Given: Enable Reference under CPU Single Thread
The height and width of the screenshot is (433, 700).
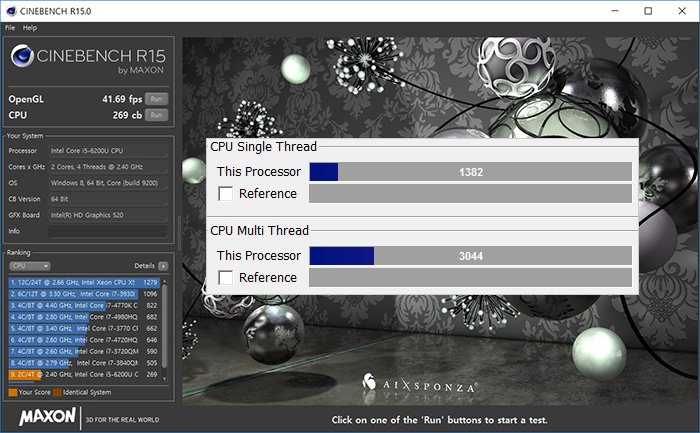Looking at the screenshot, I should 225,194.
